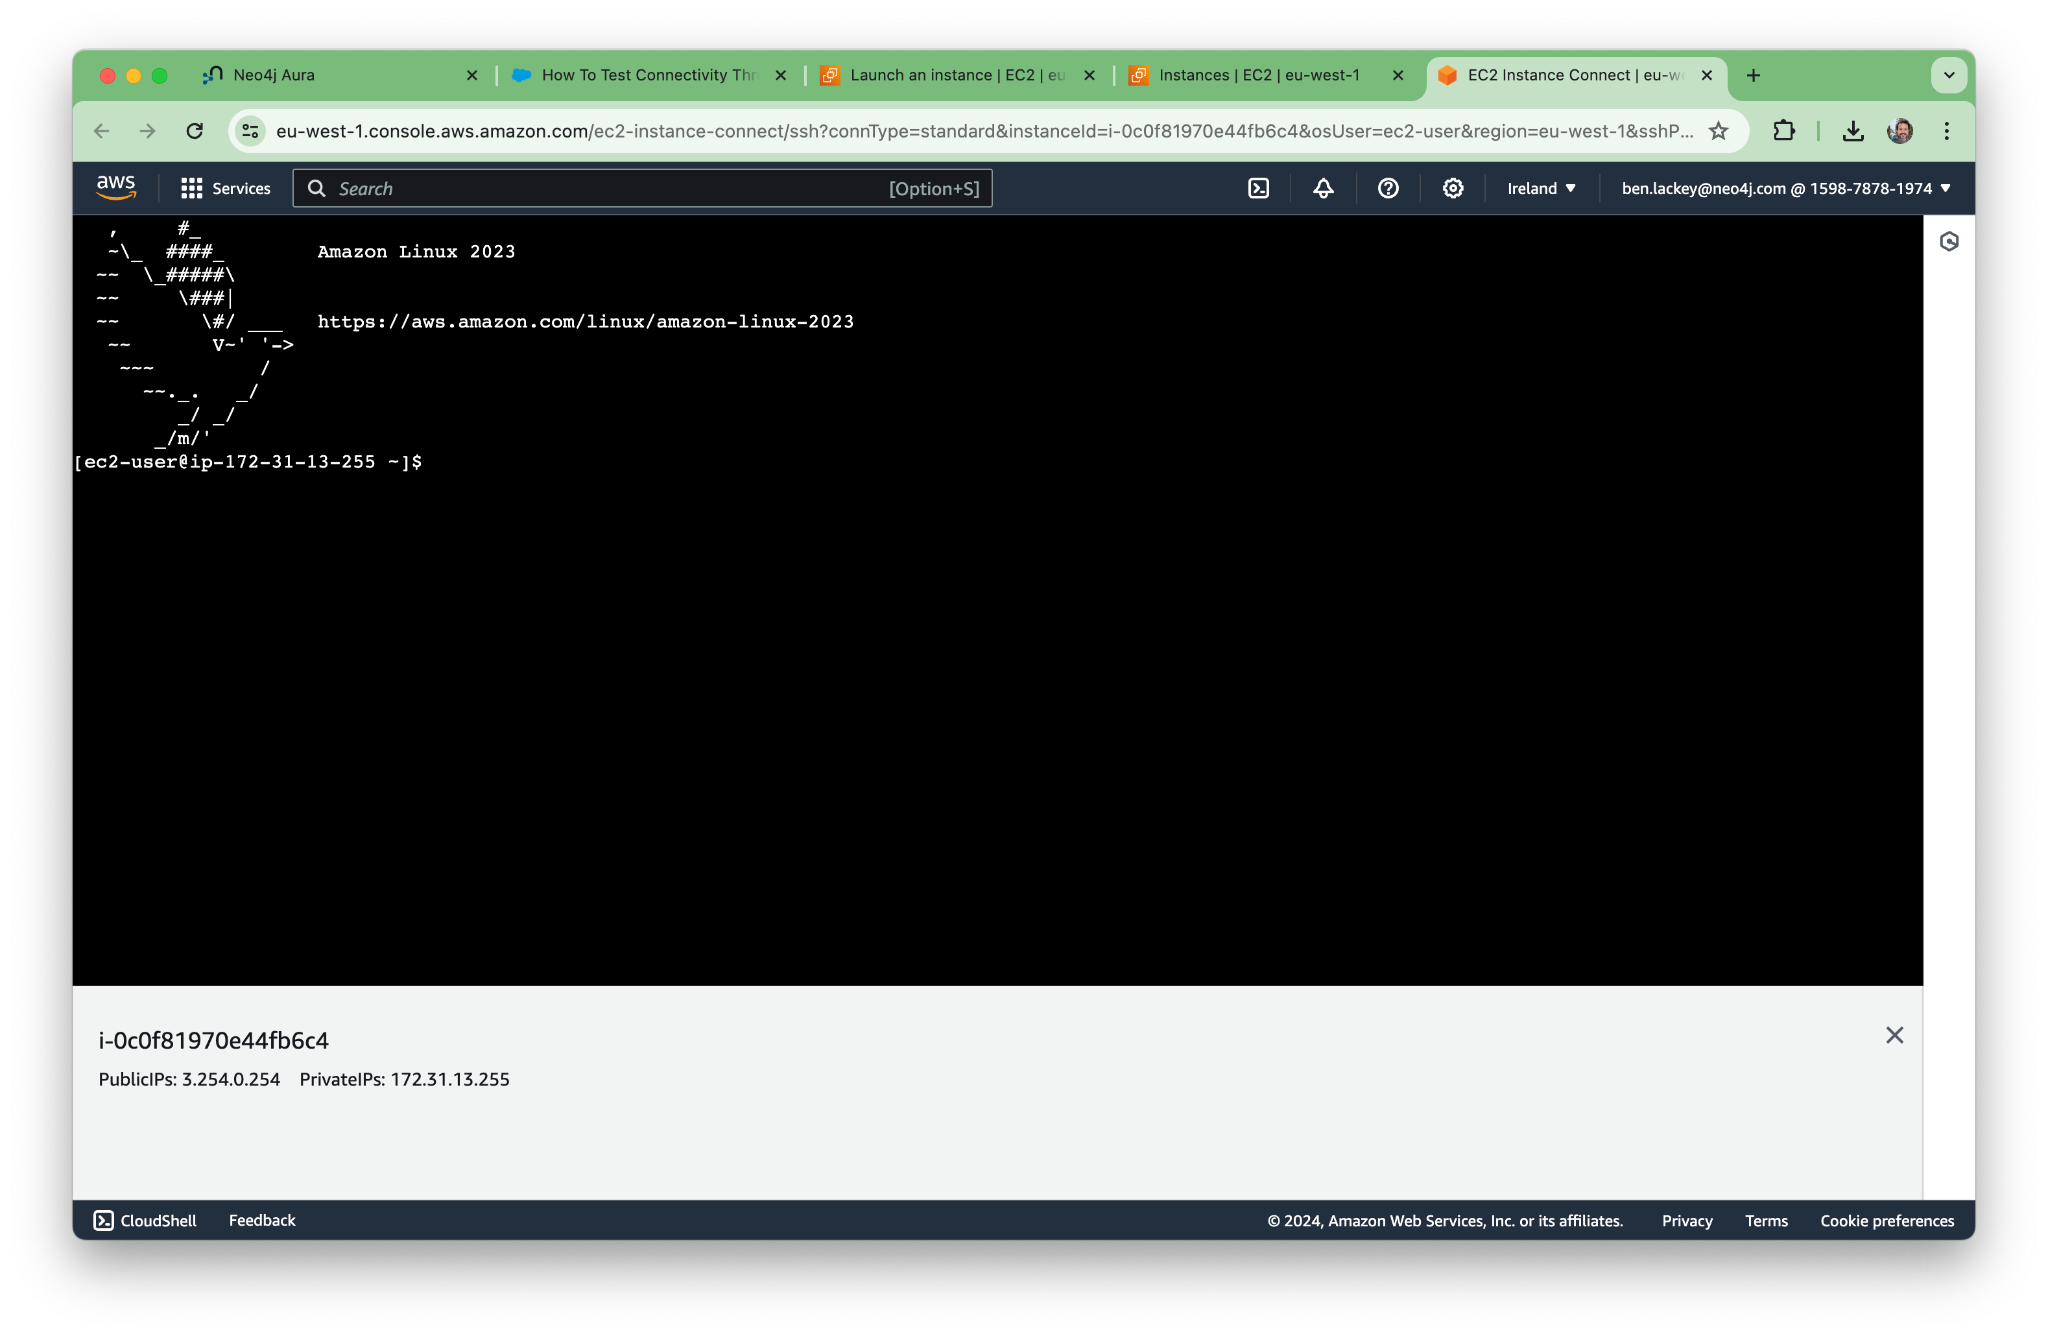Close the Instances EC2 tab

coord(1398,75)
